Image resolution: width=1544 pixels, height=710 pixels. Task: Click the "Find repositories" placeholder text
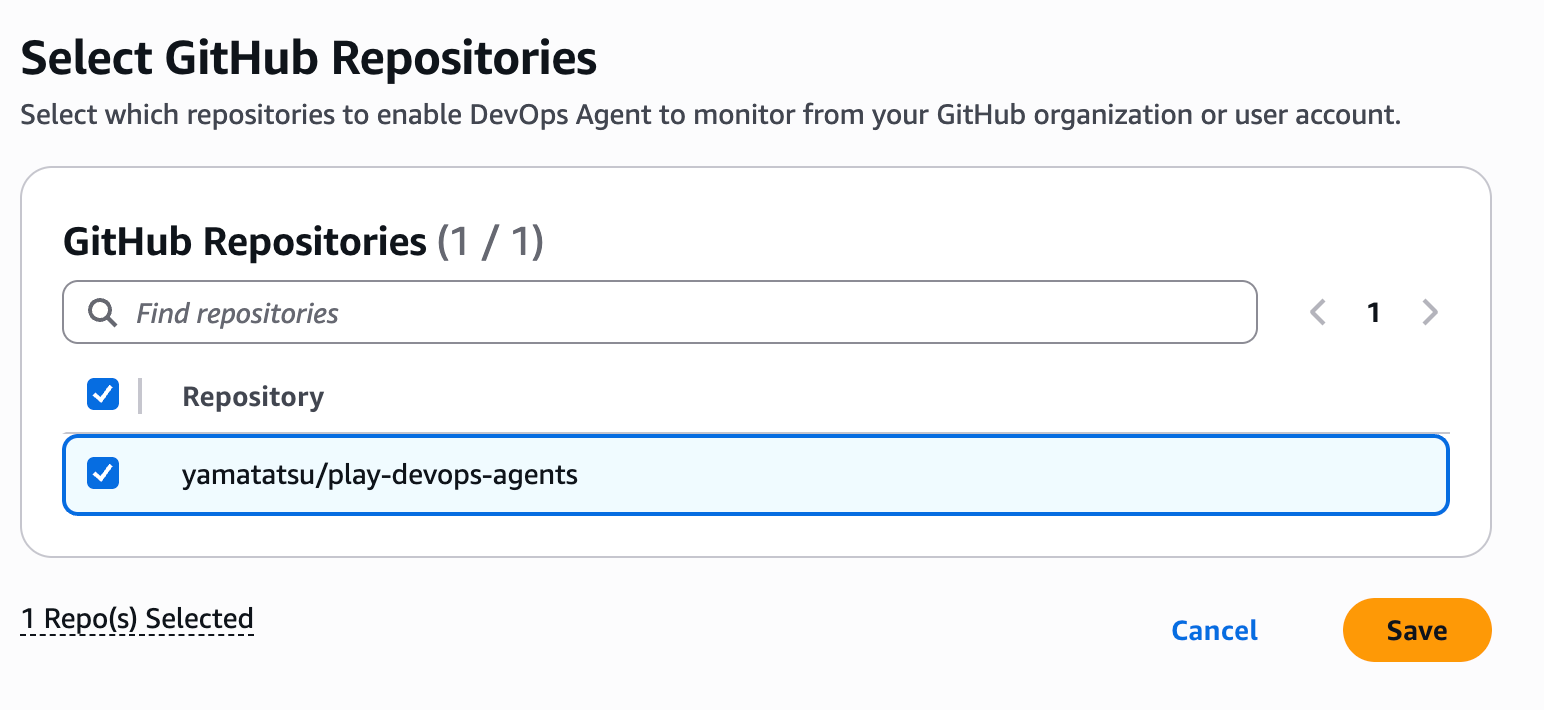point(238,314)
